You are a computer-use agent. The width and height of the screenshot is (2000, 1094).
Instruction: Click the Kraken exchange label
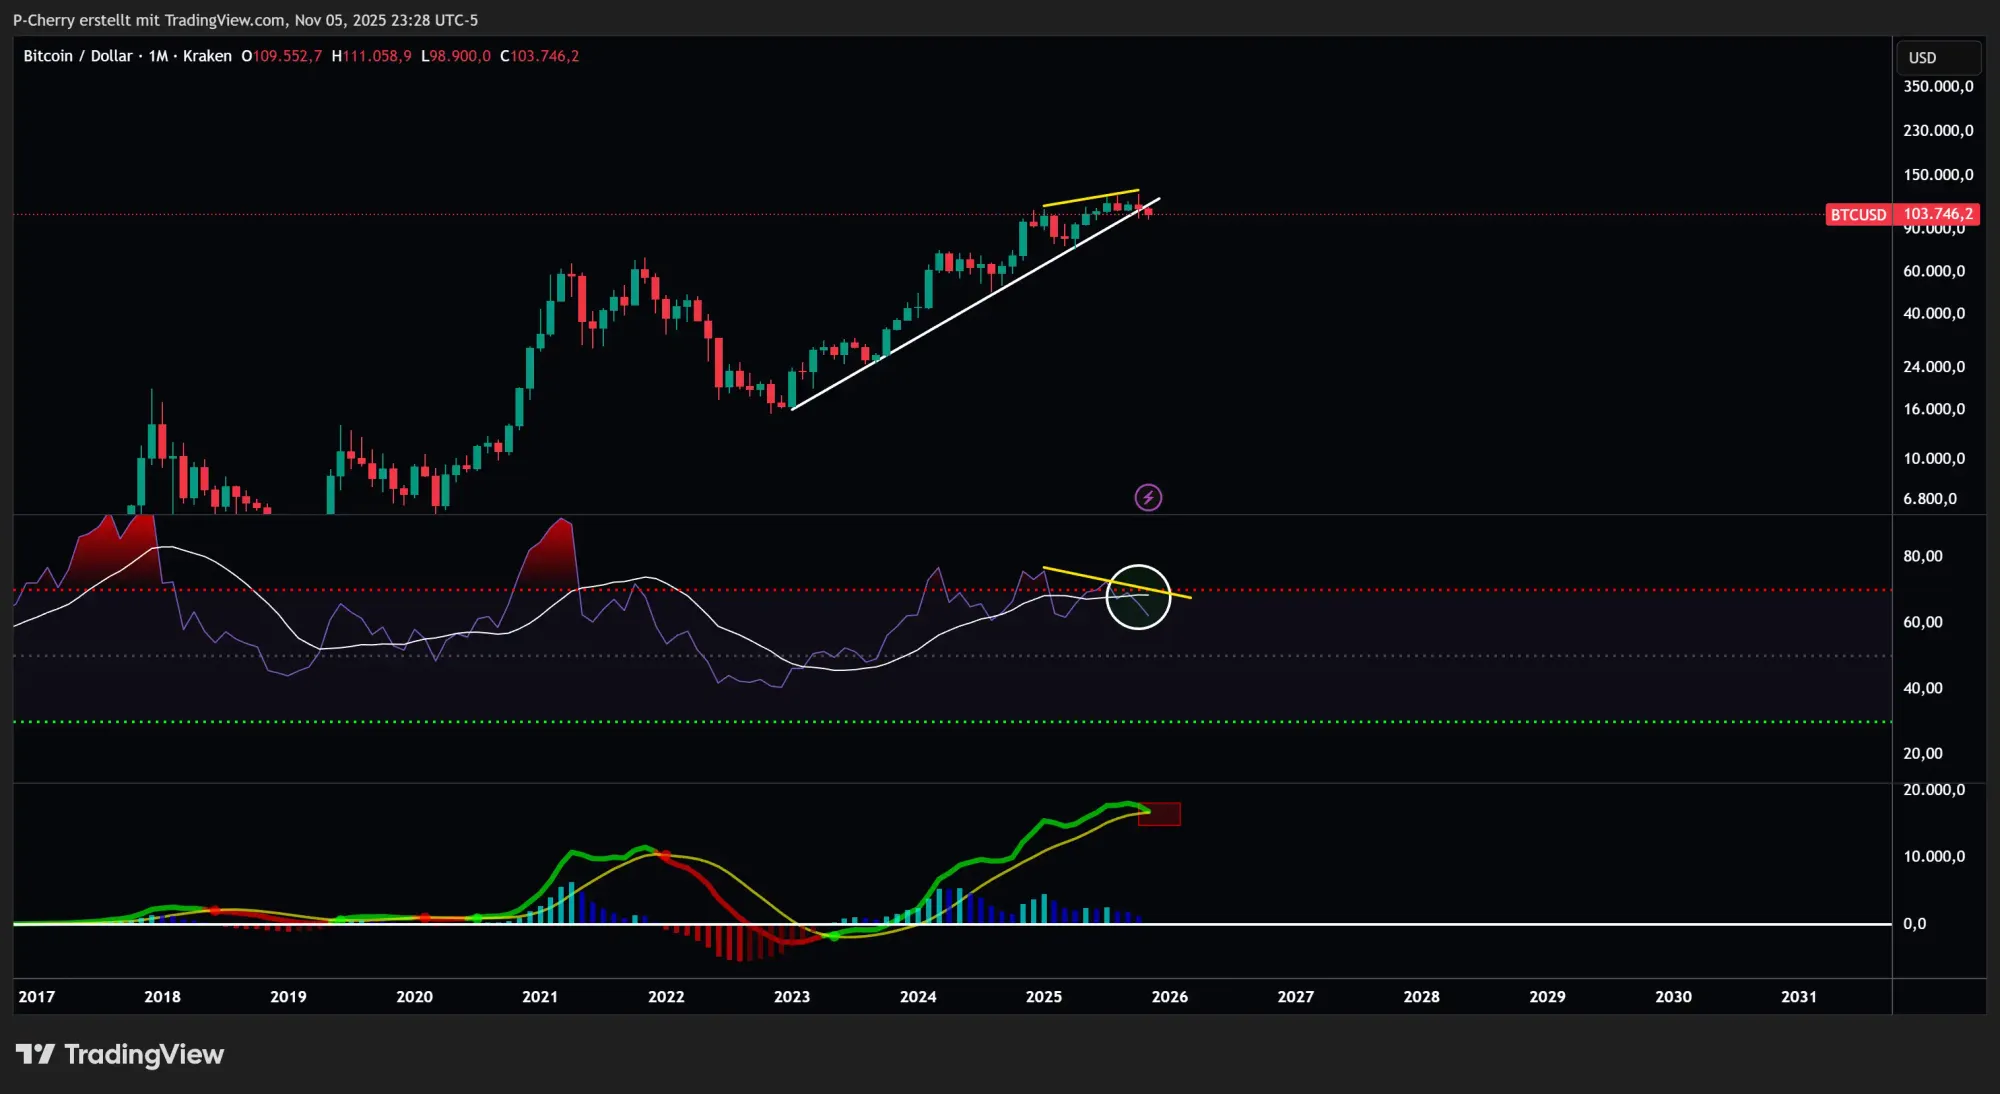(206, 56)
